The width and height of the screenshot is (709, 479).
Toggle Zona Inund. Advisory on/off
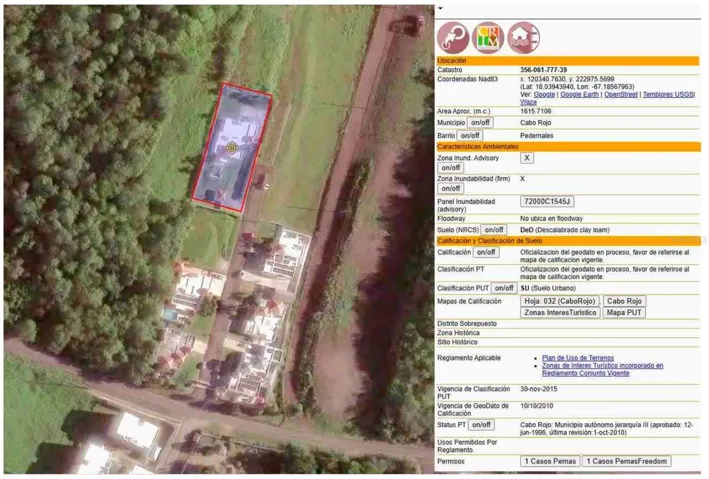[x=450, y=168]
